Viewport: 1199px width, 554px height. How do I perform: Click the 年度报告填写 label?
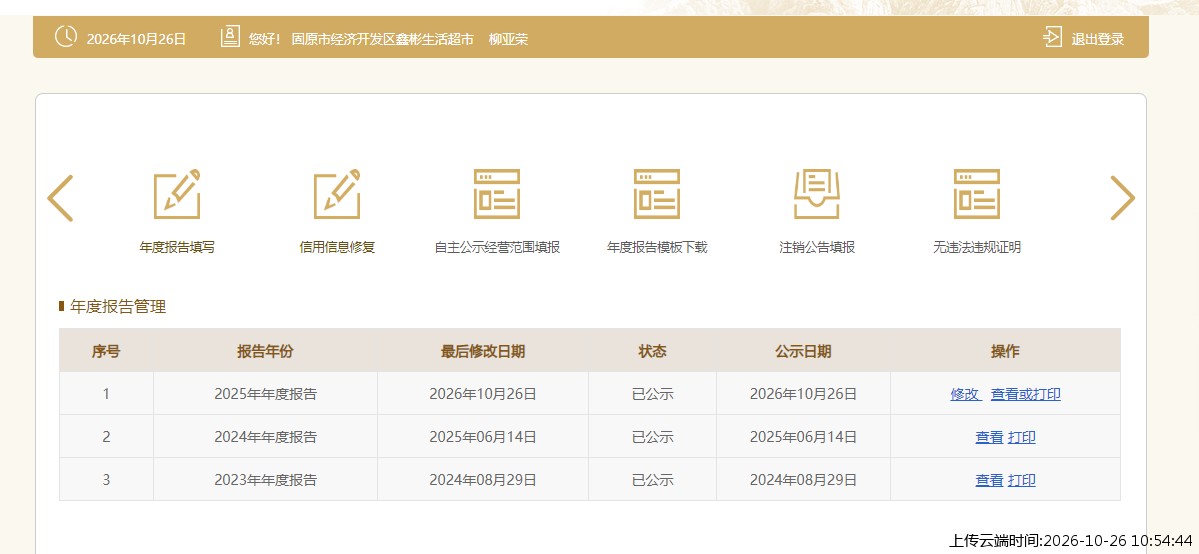177,247
